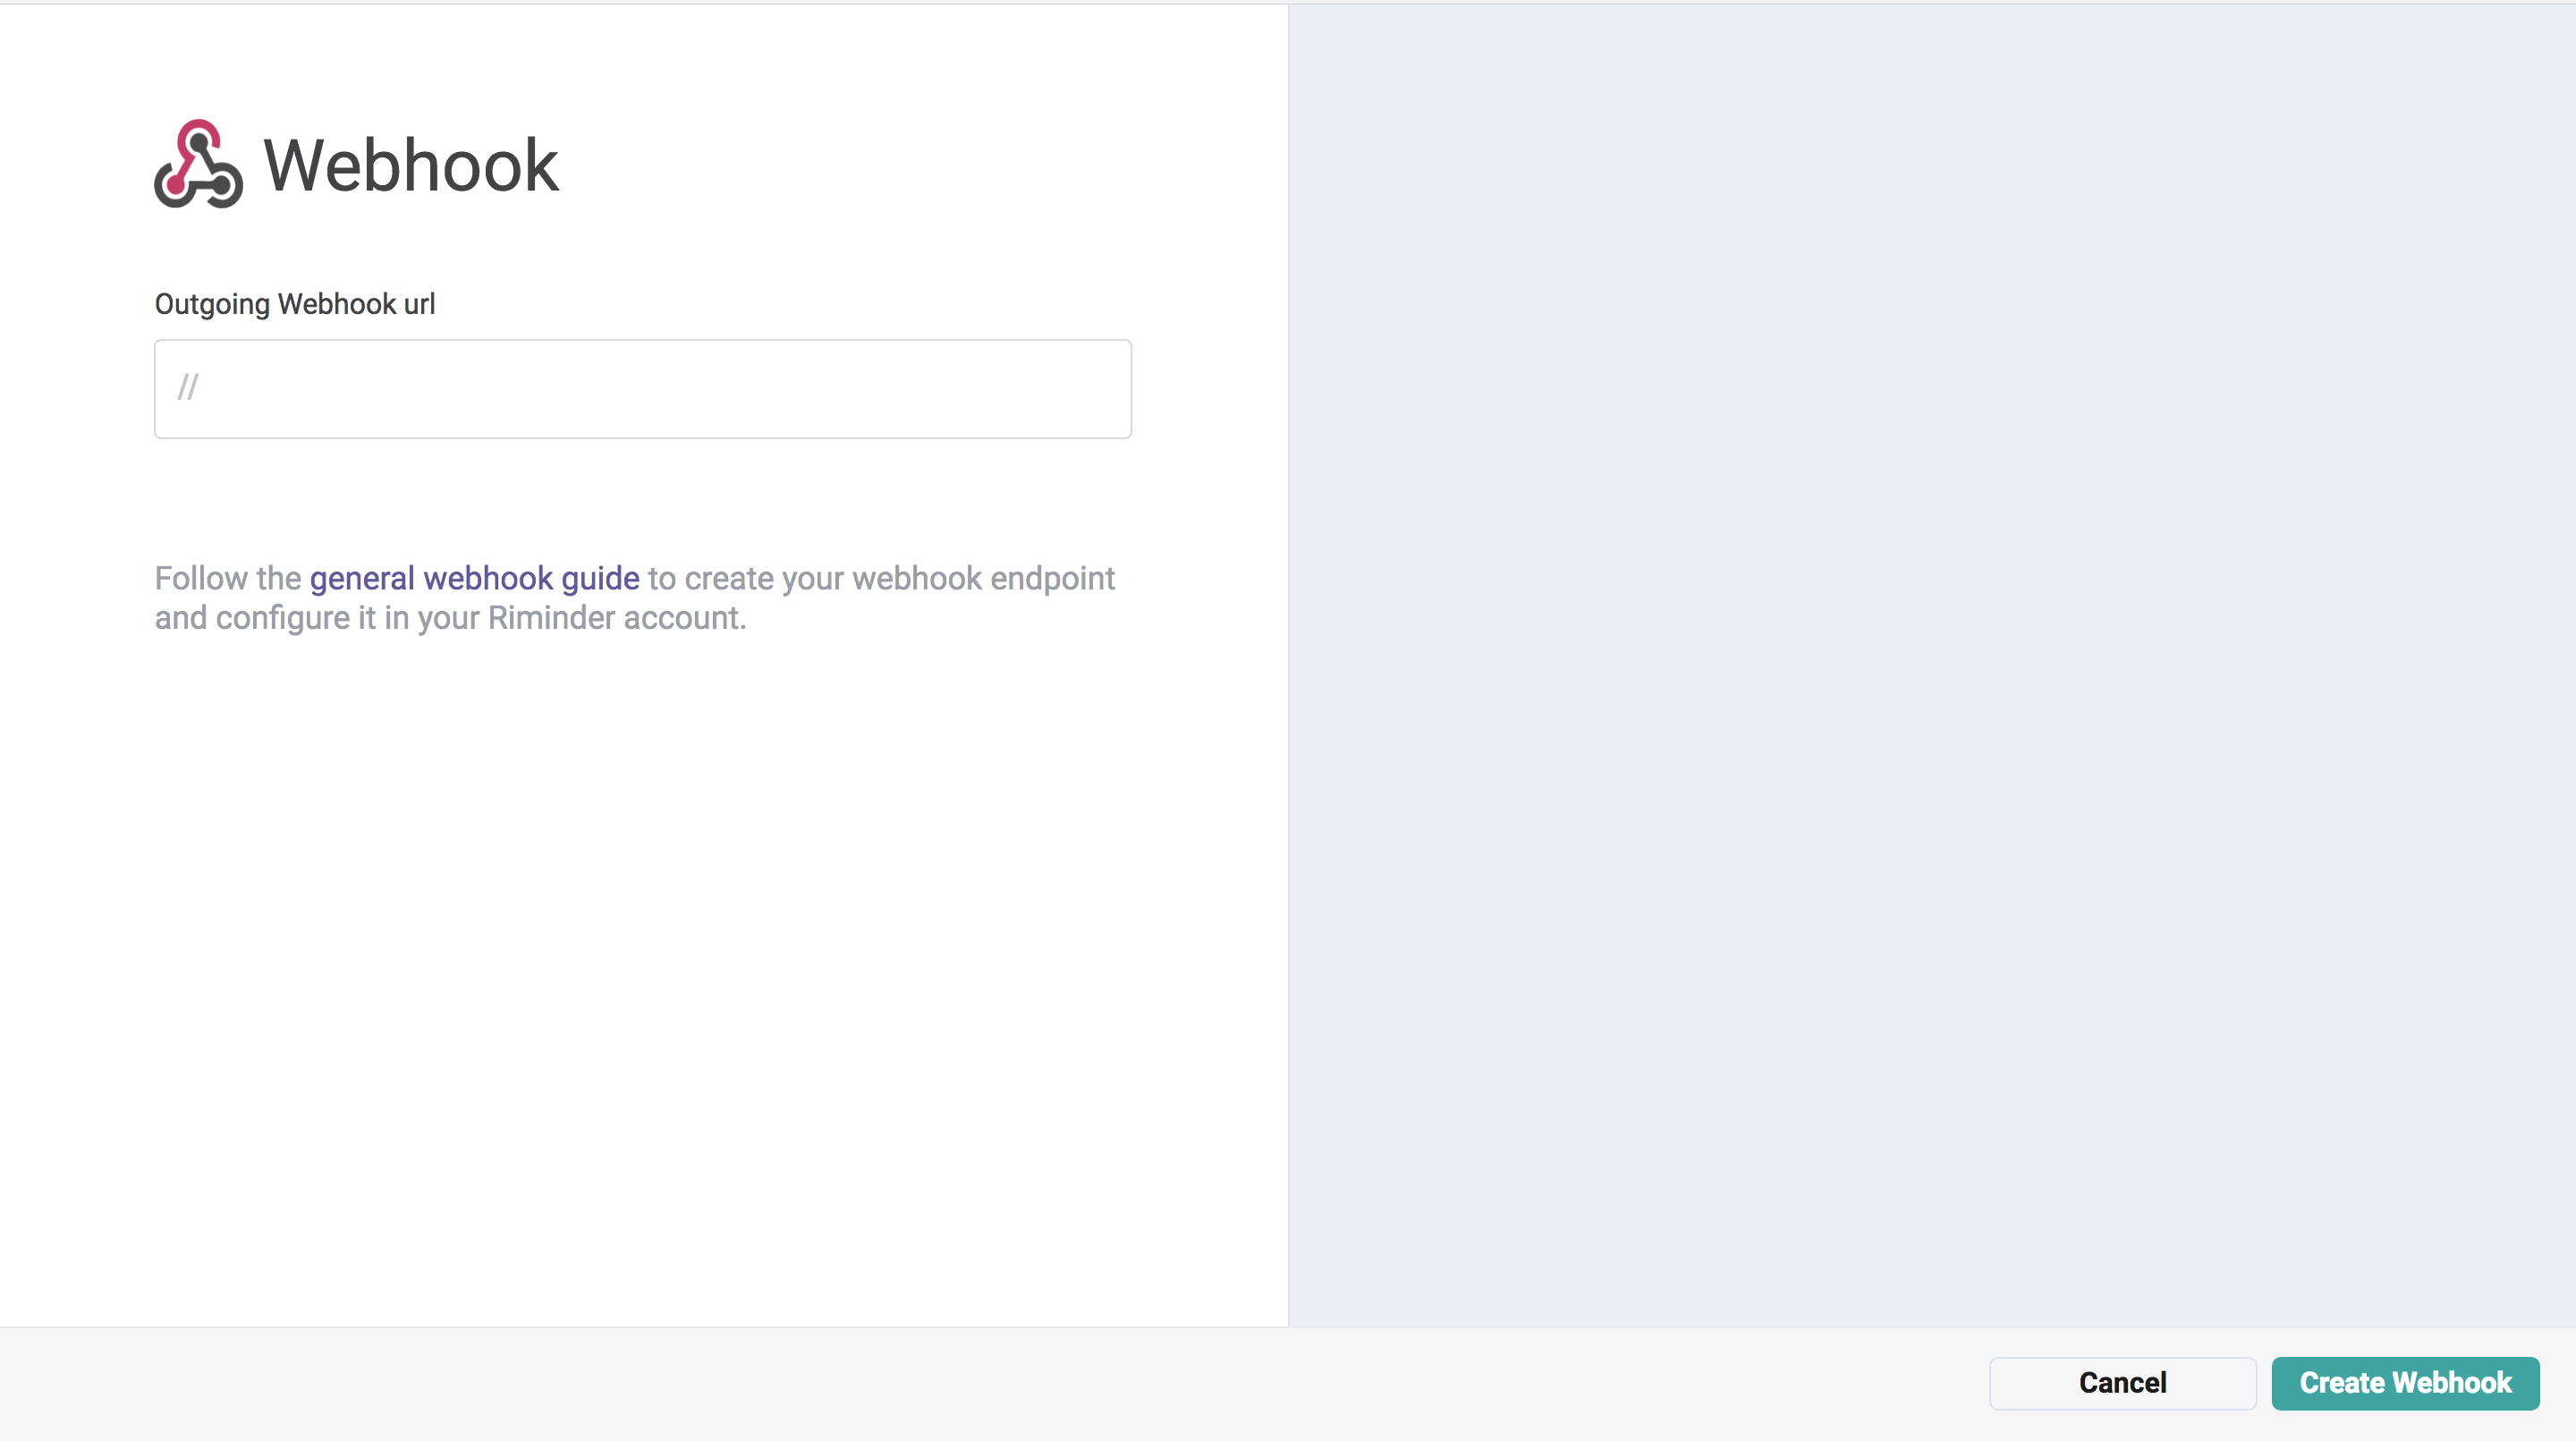Click the Webhook heading title
The width and height of the screenshot is (2576, 1441).
[x=410, y=165]
